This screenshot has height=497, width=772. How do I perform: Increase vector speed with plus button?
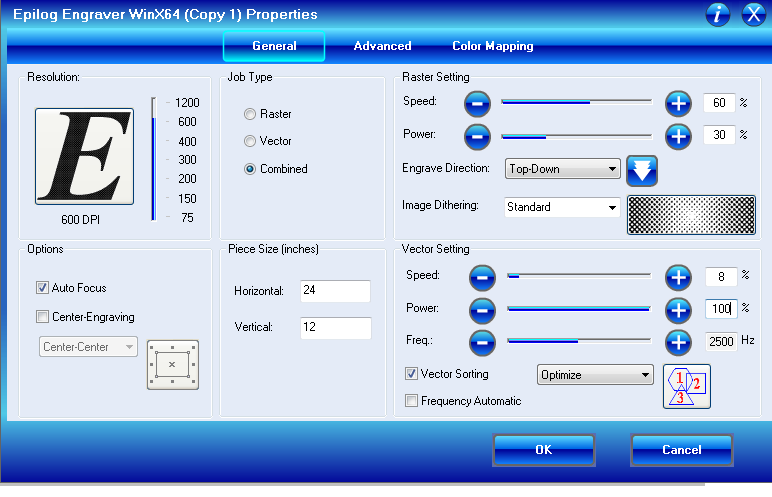(678, 277)
